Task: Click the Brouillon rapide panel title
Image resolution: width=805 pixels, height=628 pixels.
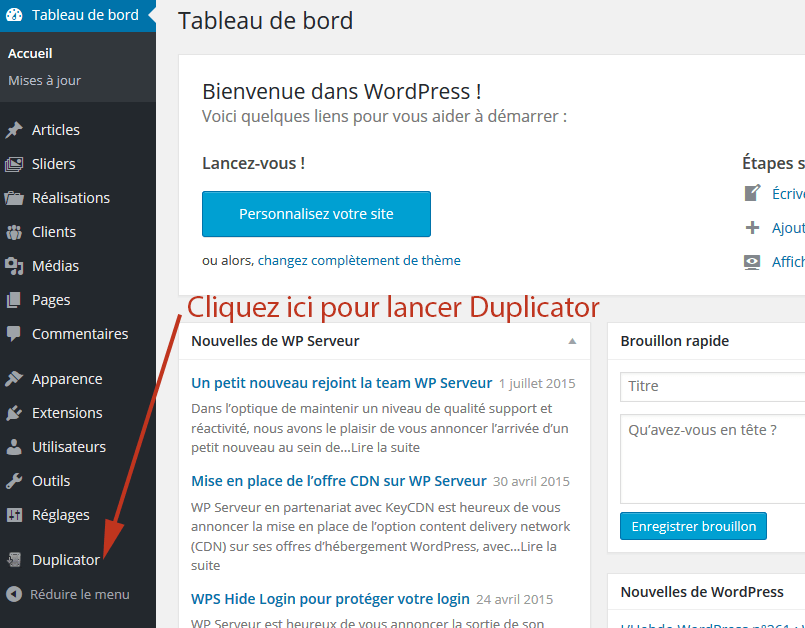Action: tap(675, 341)
